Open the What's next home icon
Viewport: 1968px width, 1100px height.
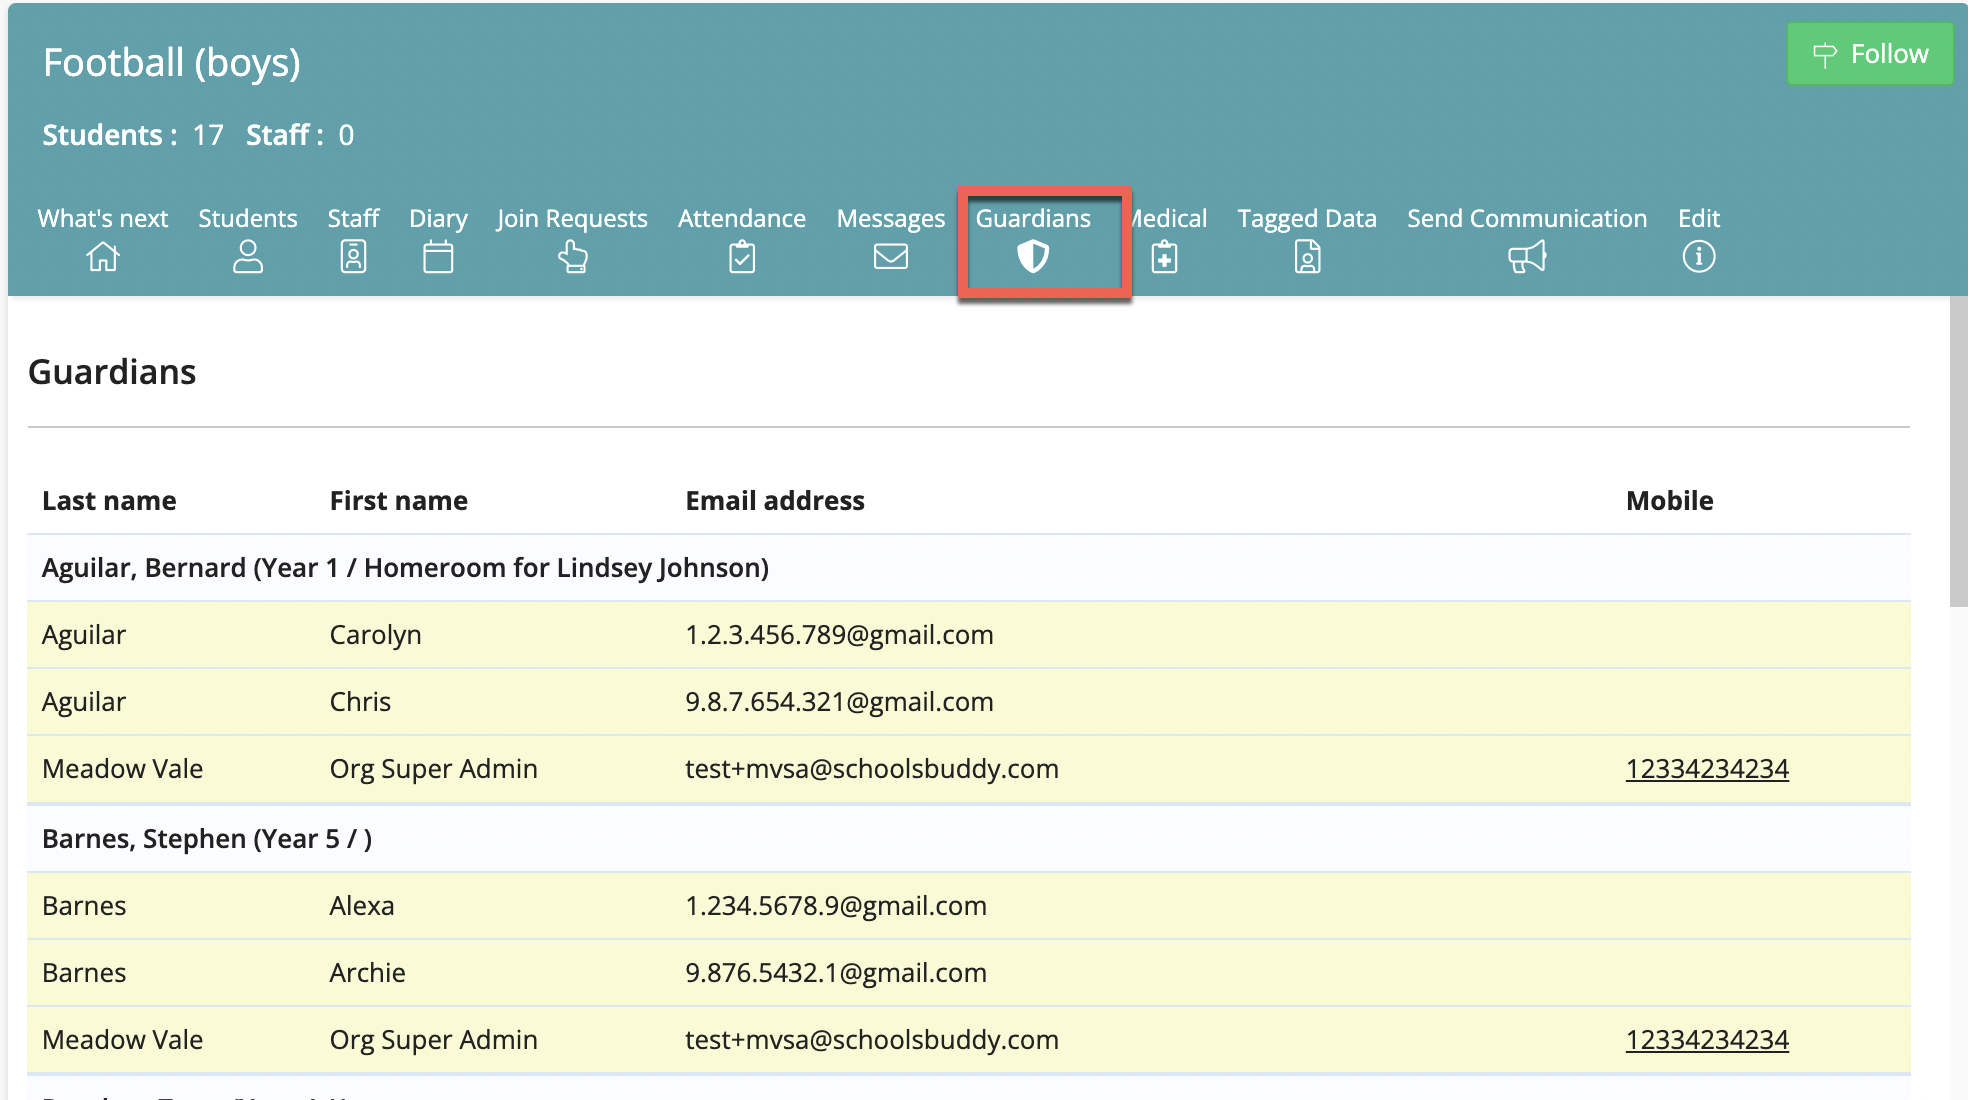coord(103,257)
